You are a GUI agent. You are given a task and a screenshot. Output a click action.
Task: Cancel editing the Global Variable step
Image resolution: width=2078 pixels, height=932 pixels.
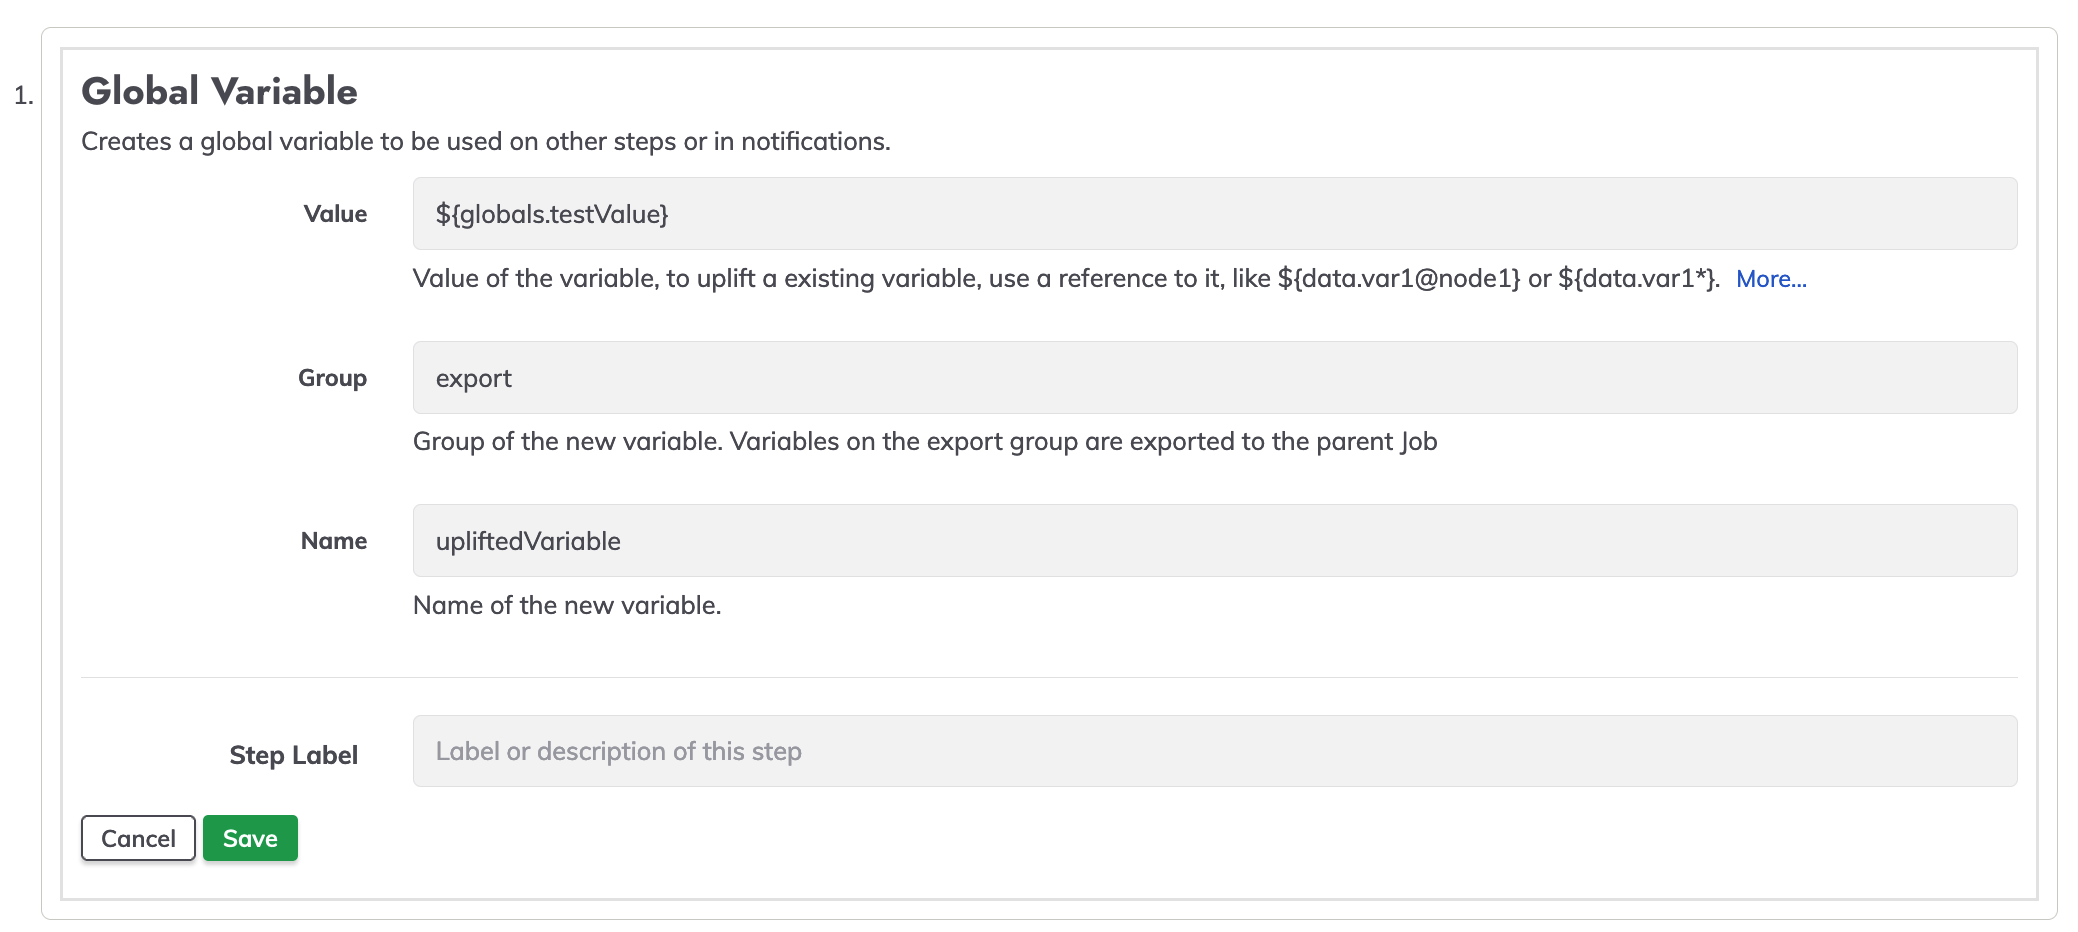(x=138, y=838)
